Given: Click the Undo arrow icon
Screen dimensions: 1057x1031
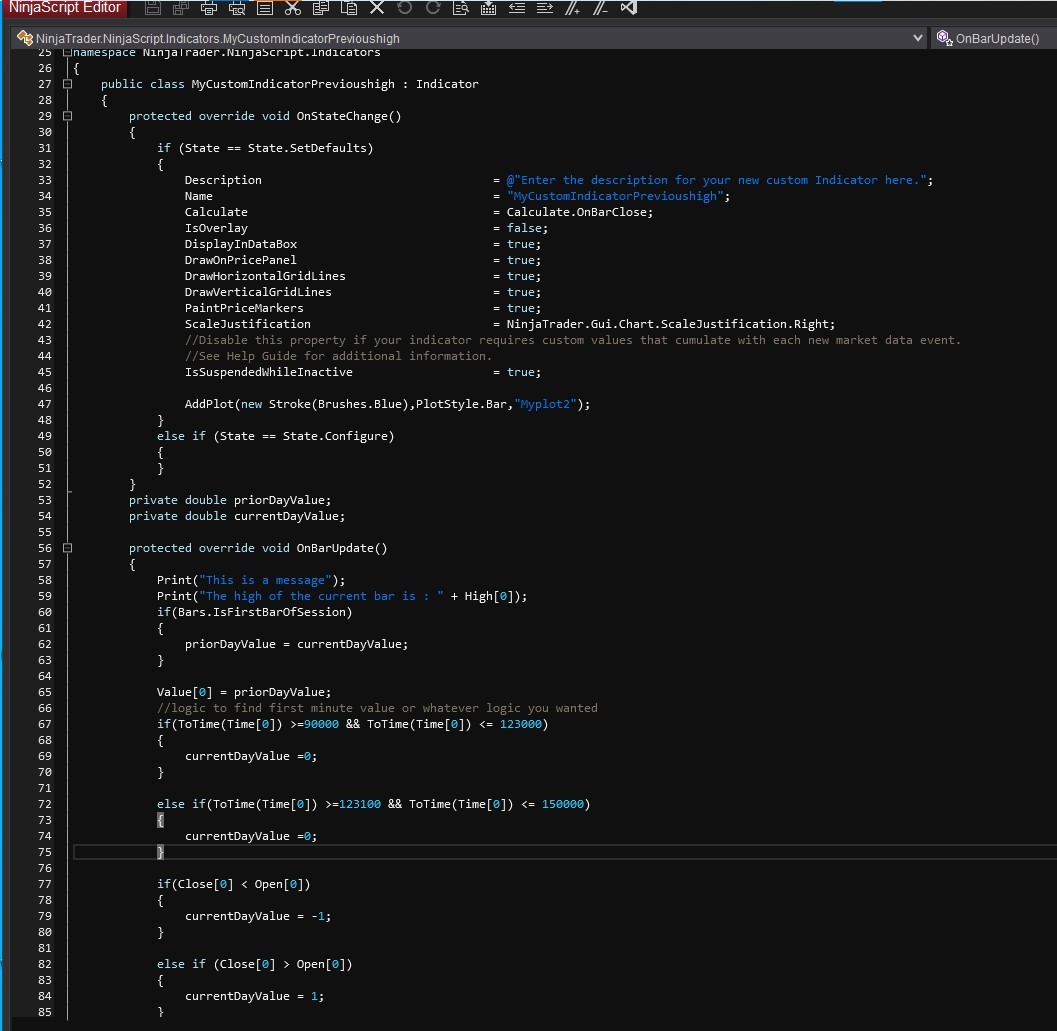Looking at the screenshot, I should click(x=405, y=8).
